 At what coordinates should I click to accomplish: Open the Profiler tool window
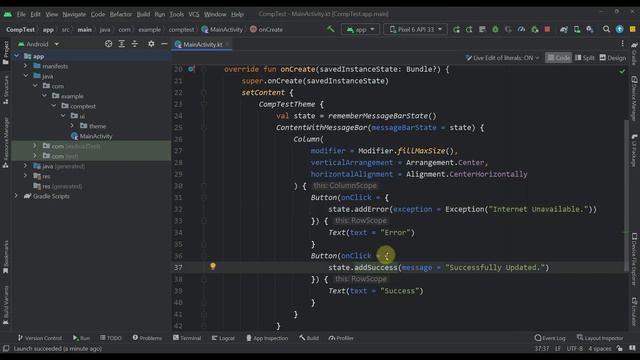(341, 338)
